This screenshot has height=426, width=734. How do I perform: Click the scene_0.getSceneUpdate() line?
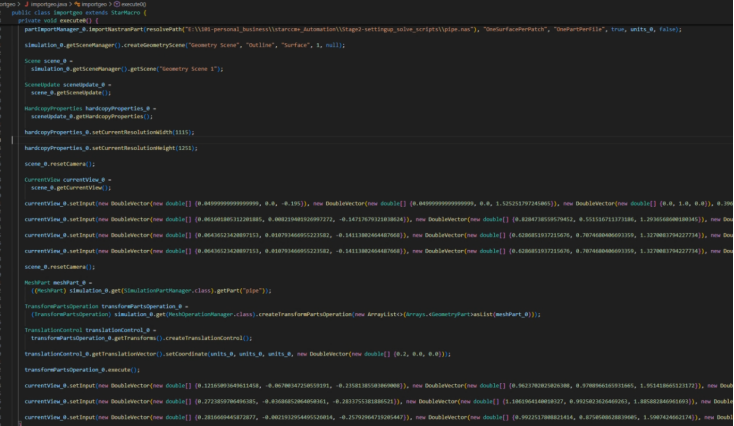[71, 93]
